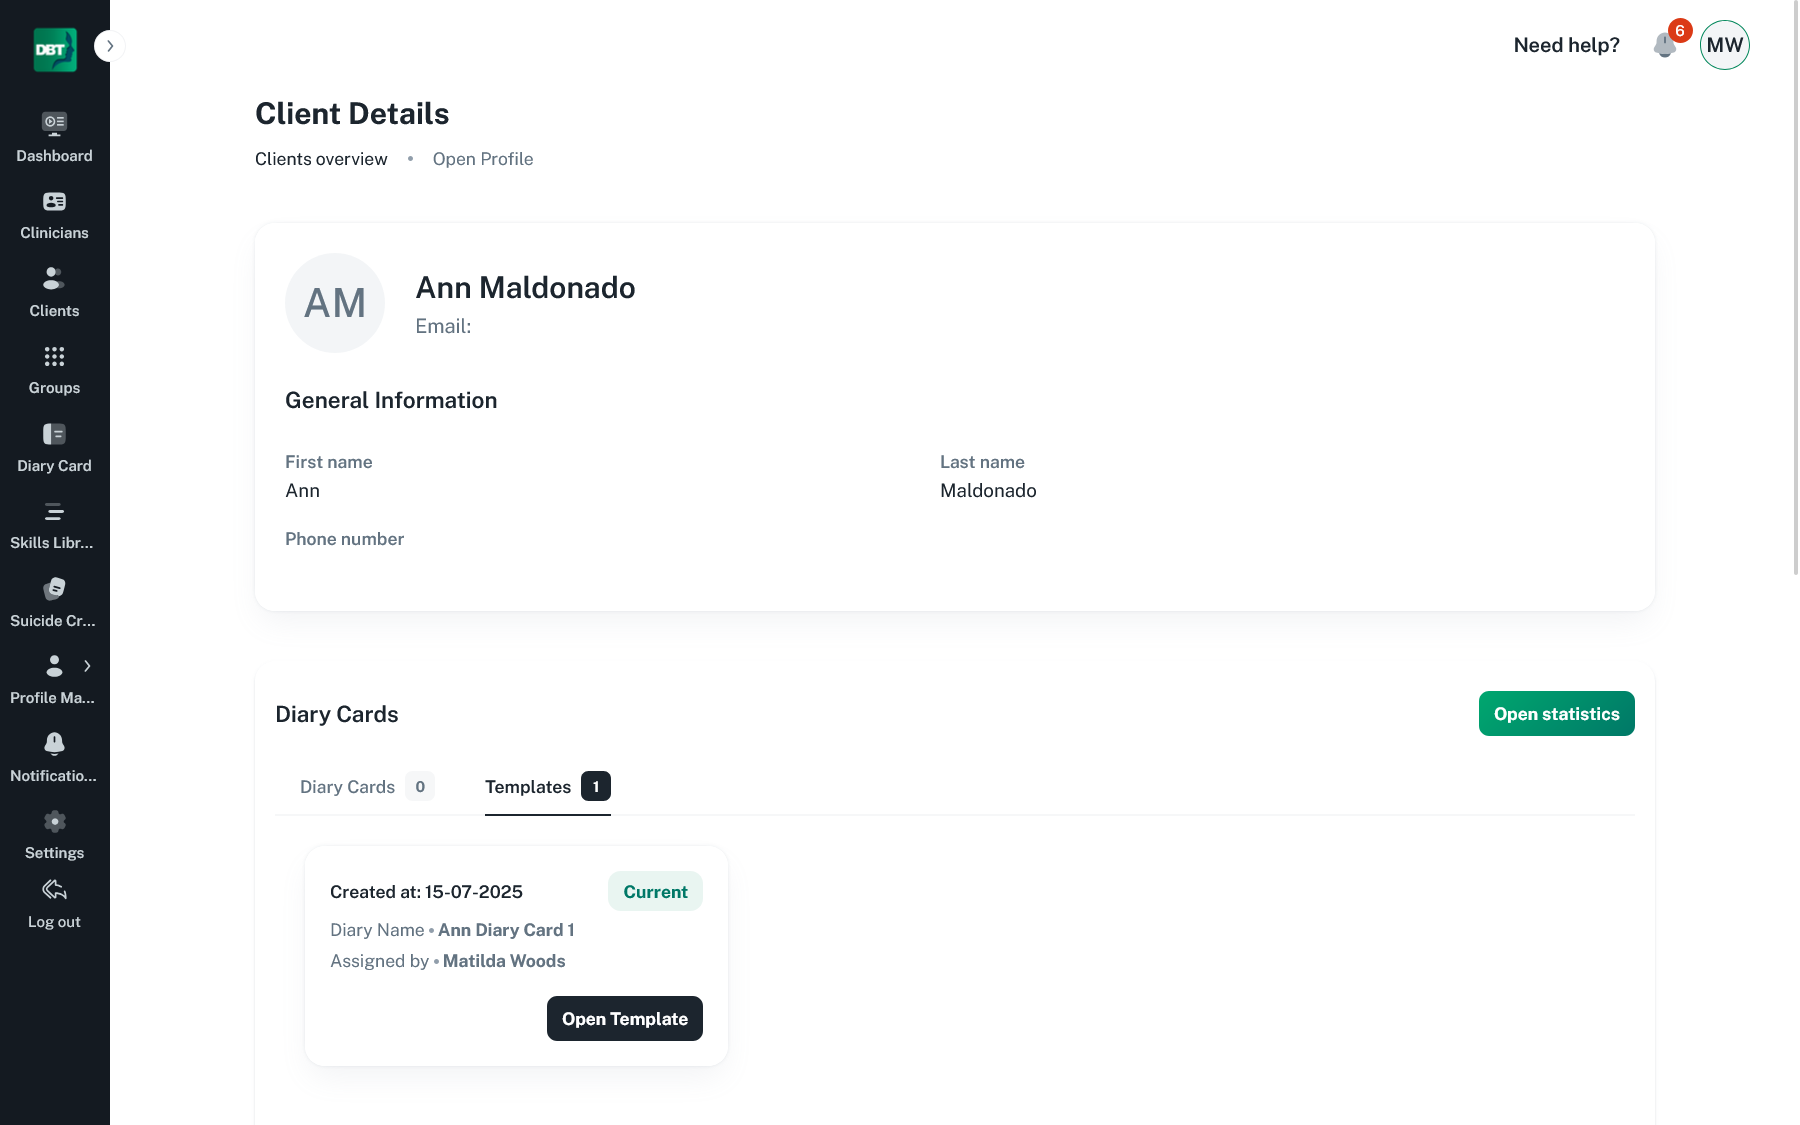Click the Need help? link

[1567, 45]
